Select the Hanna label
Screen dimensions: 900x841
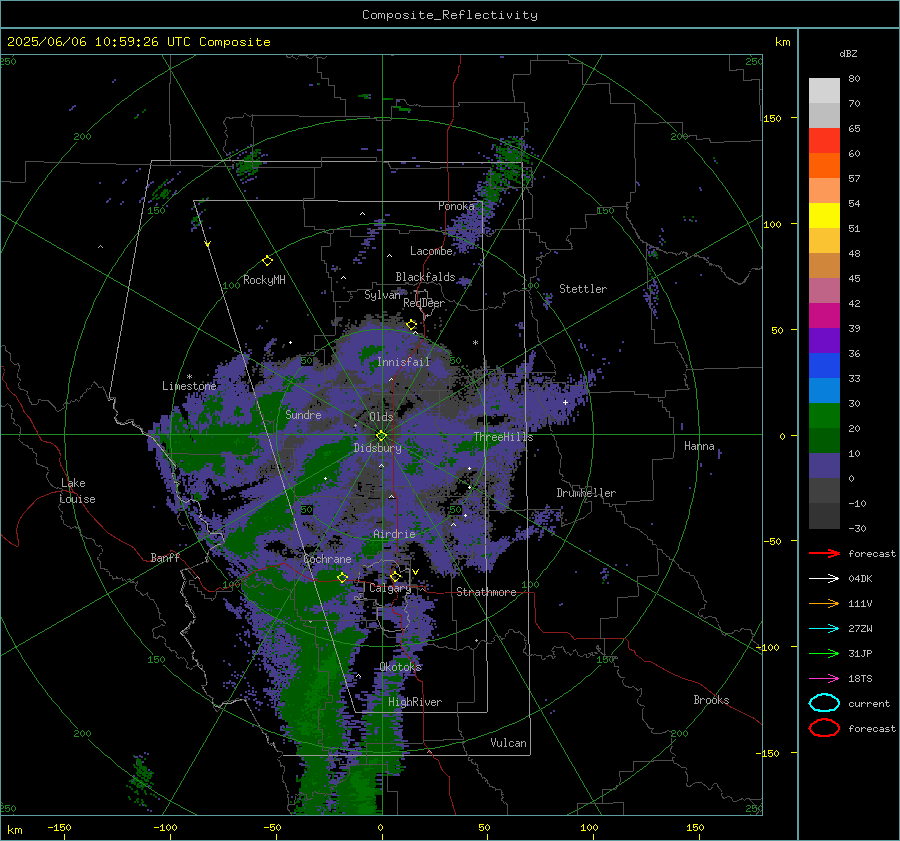tap(699, 446)
